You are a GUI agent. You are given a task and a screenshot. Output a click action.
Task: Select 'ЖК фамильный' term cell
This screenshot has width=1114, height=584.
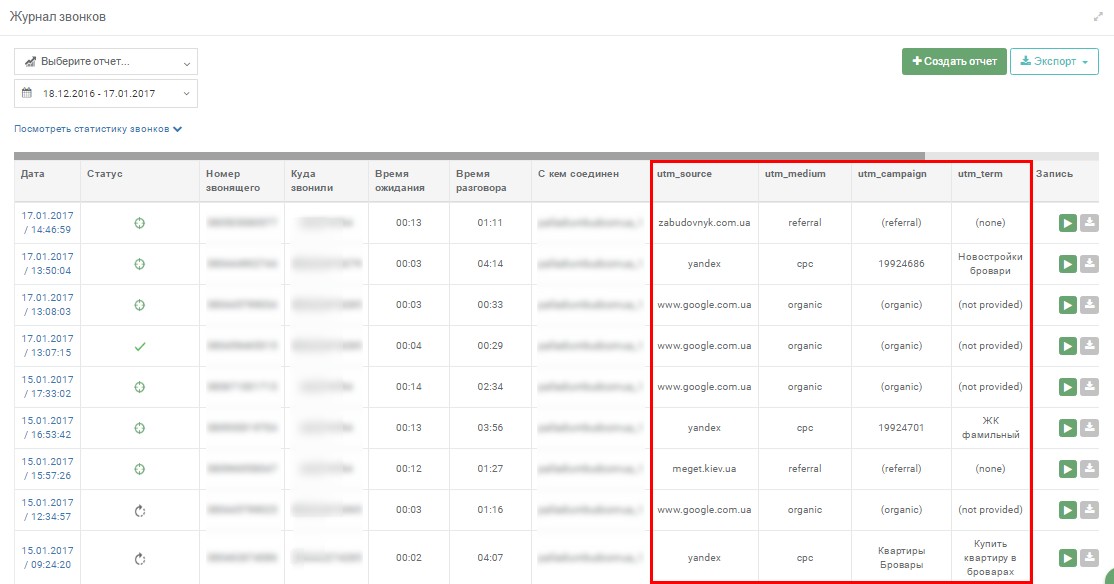(x=990, y=428)
